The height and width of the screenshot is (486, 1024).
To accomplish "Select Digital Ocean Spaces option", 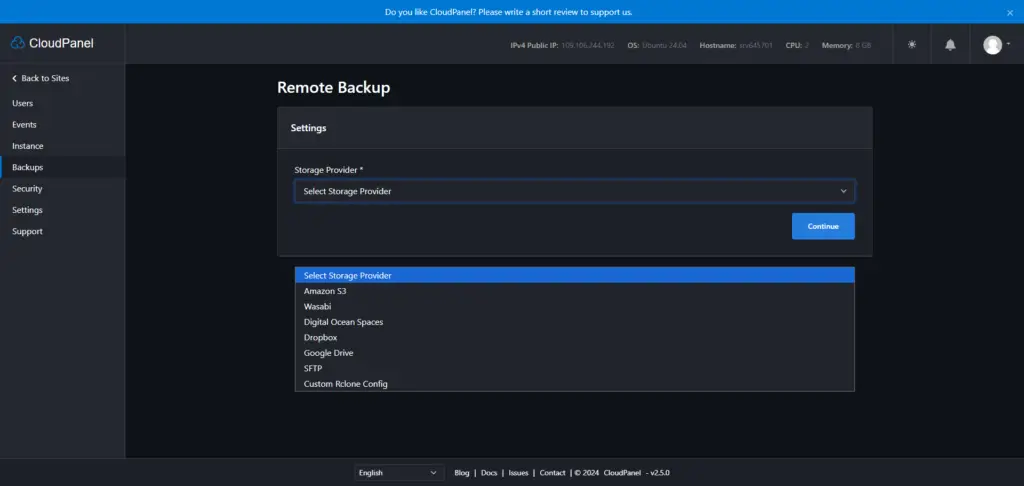I will tap(575, 322).
